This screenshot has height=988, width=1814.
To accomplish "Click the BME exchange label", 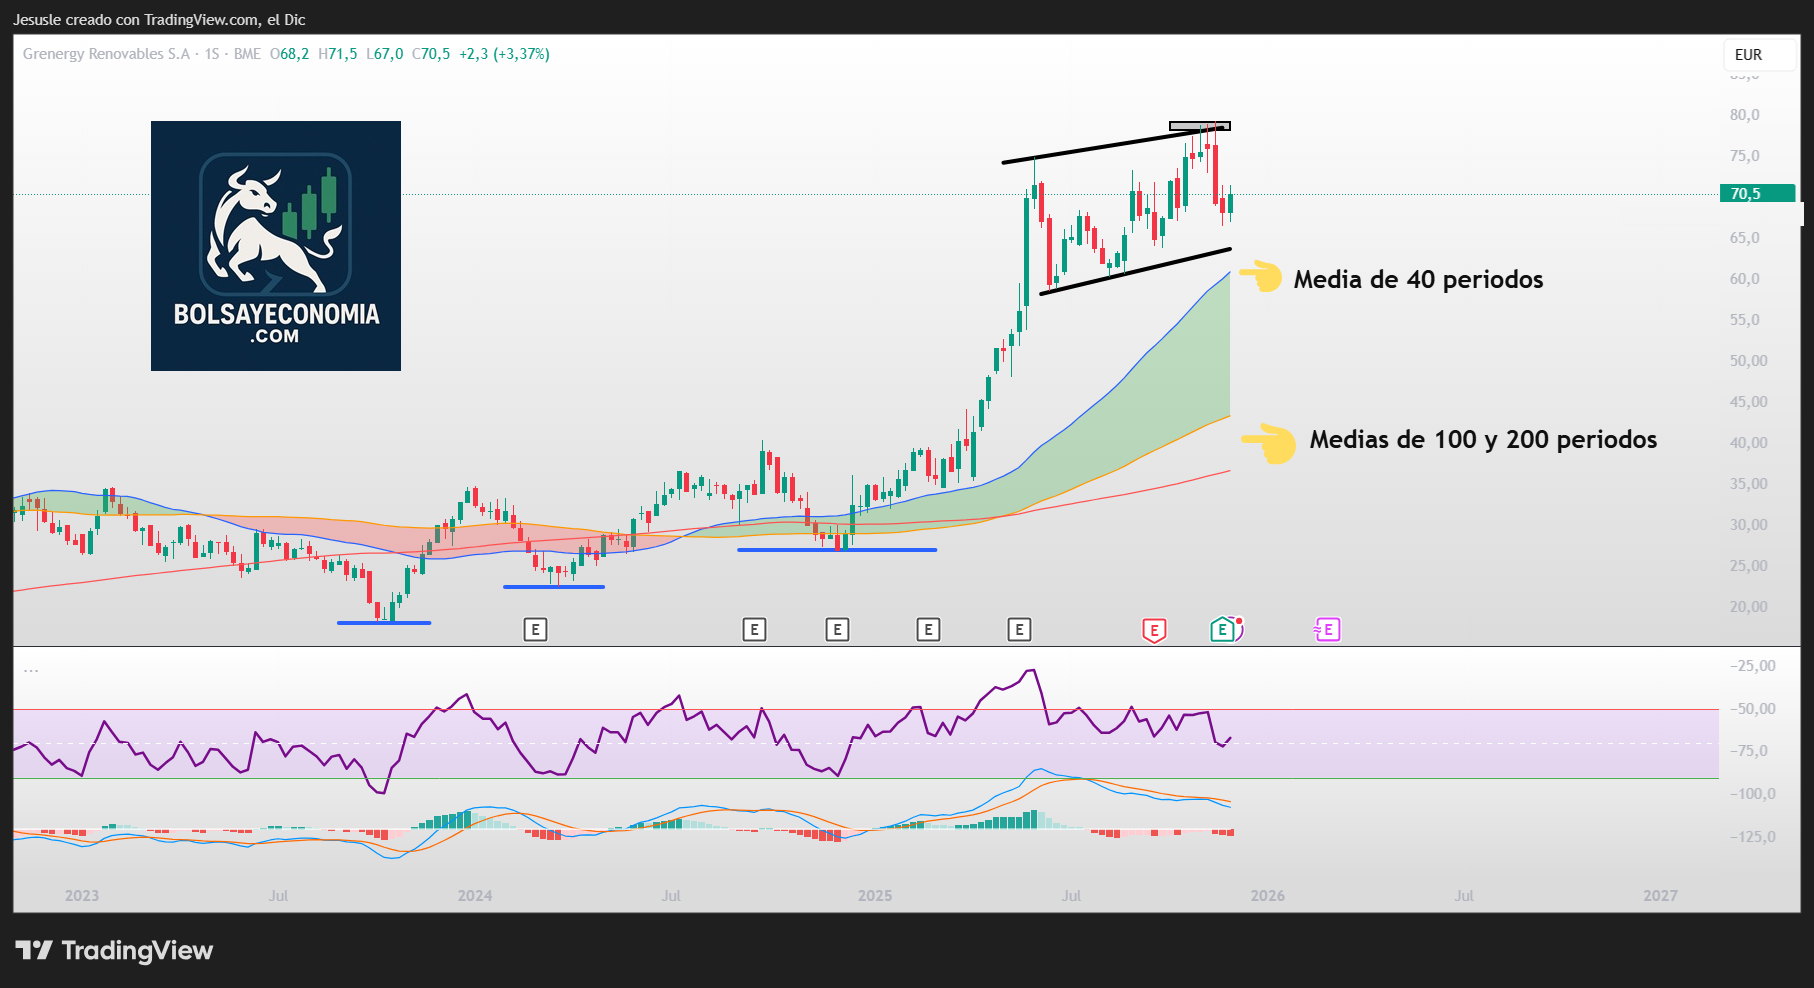I will pyautogui.click(x=247, y=54).
